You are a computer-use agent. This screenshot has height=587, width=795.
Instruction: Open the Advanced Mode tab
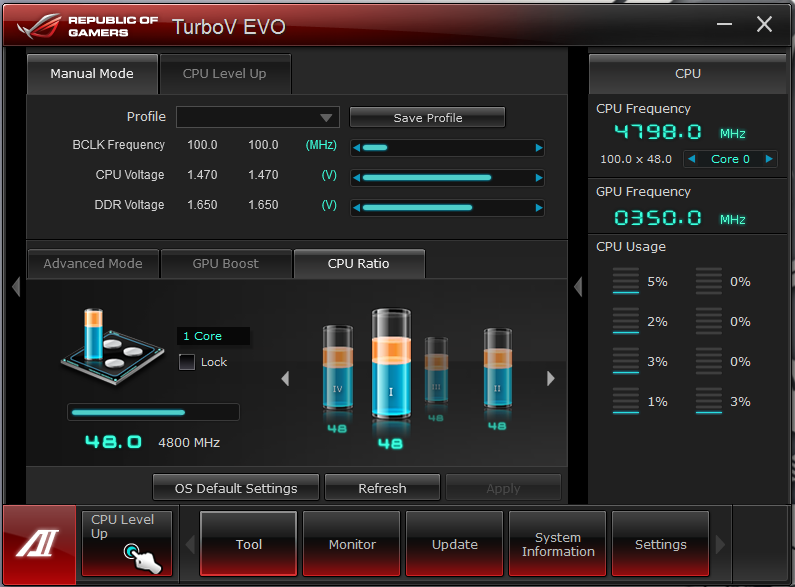pos(93,264)
